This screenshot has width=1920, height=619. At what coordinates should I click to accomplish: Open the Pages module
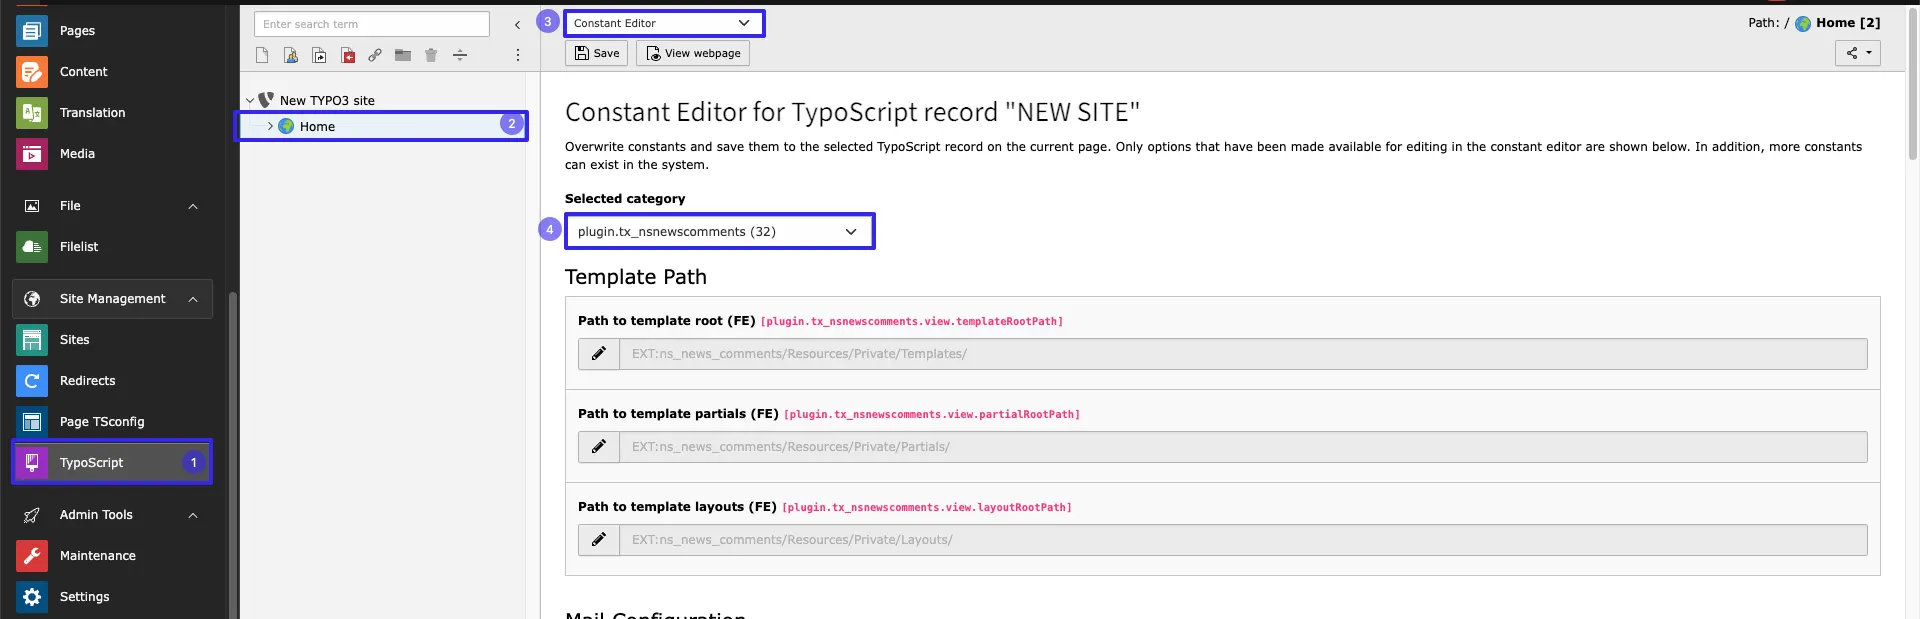click(x=112, y=30)
